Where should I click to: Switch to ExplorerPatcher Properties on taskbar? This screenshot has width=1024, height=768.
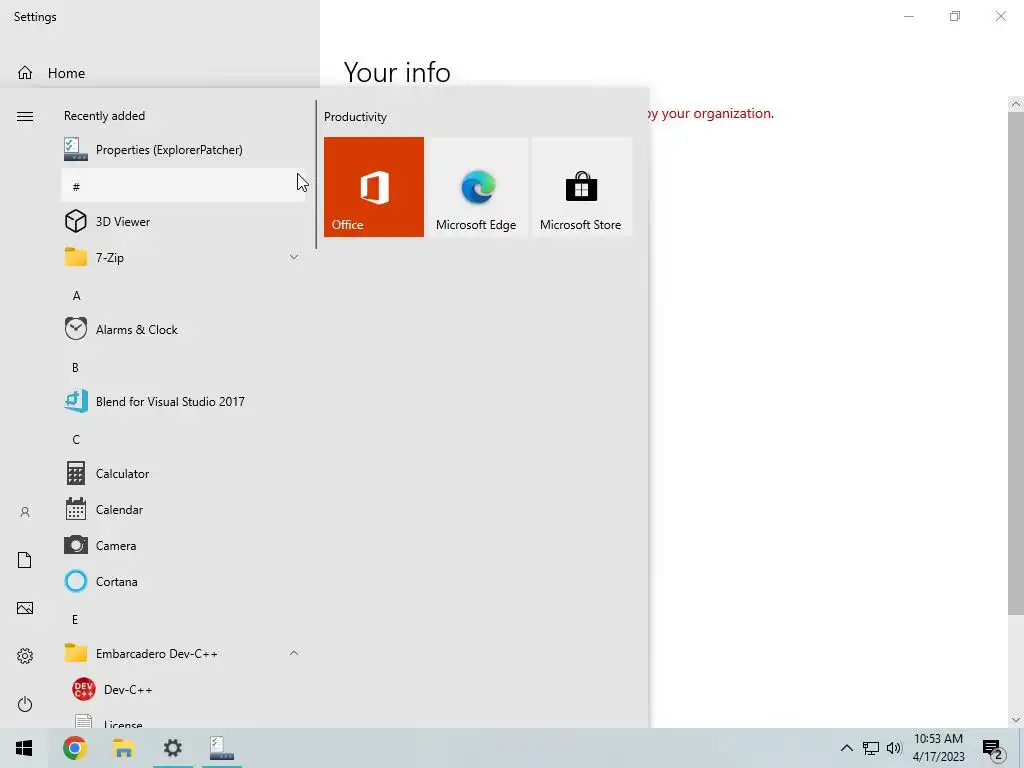[x=221, y=748]
